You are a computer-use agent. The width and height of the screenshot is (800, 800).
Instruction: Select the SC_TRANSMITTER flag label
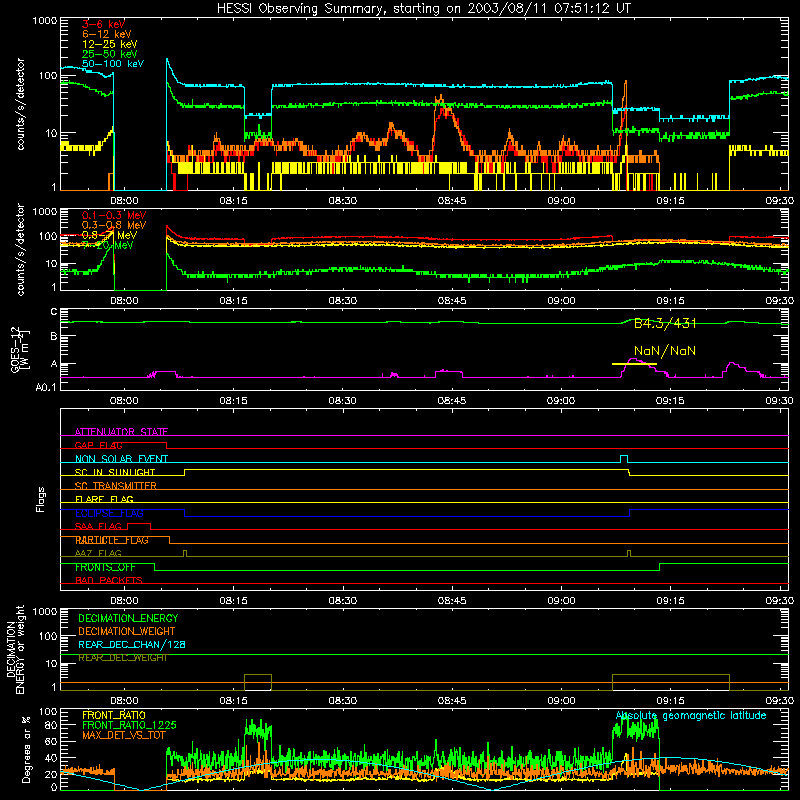[x=116, y=486]
